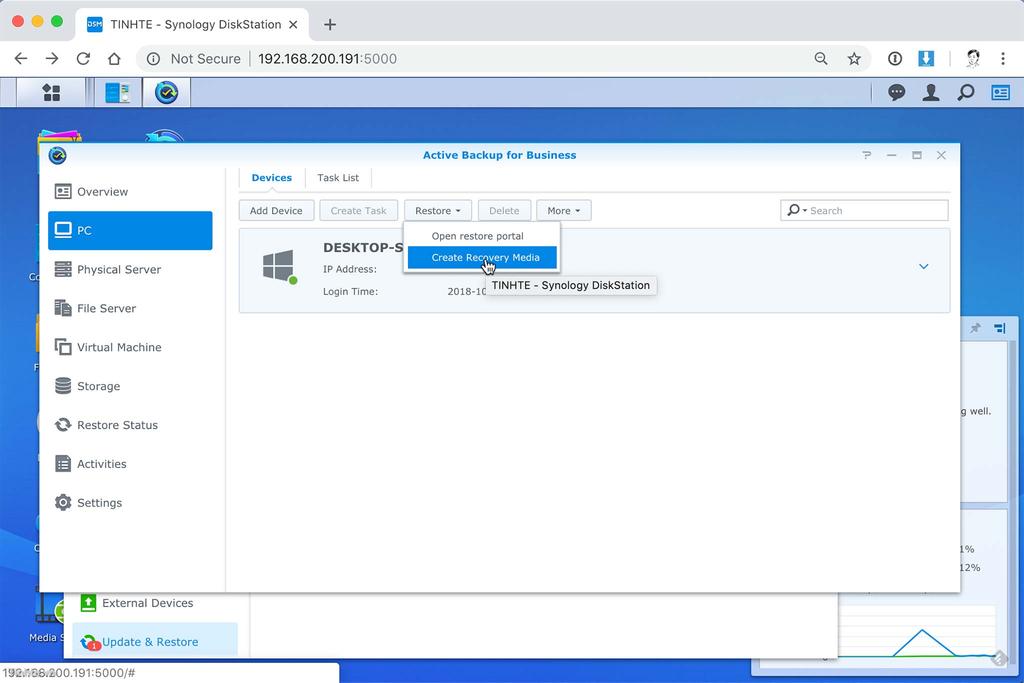The width and height of the screenshot is (1024, 683).
Task: Select Active Backup taskbar icon
Action: pos(167,93)
